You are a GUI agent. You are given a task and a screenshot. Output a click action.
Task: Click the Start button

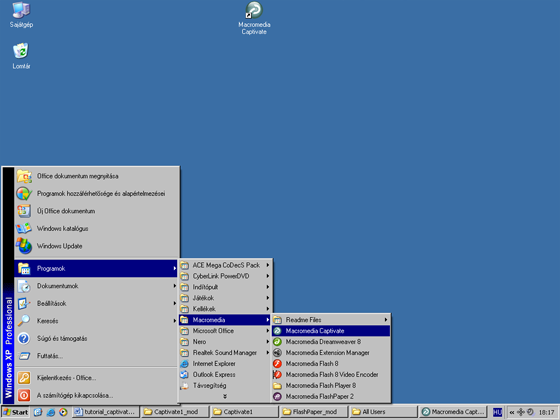(15, 412)
